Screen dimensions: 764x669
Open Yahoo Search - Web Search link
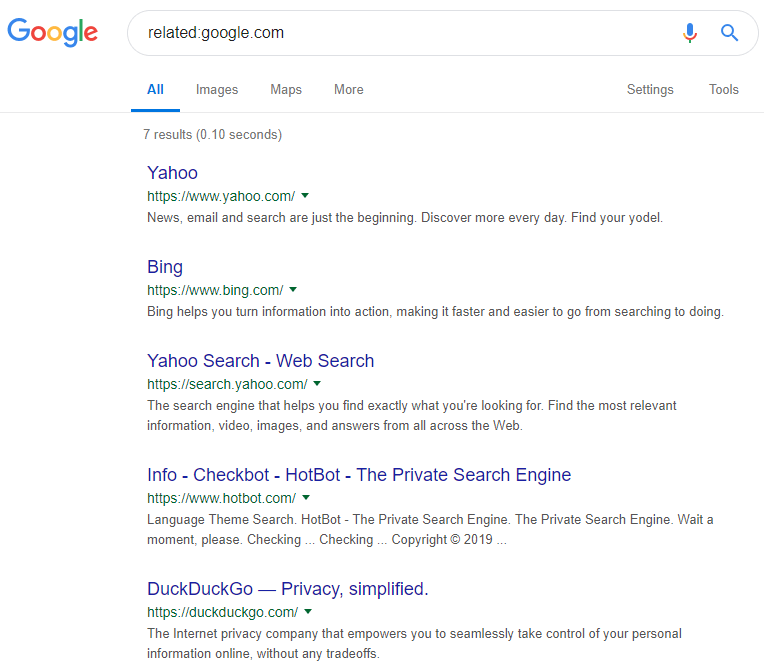point(261,361)
